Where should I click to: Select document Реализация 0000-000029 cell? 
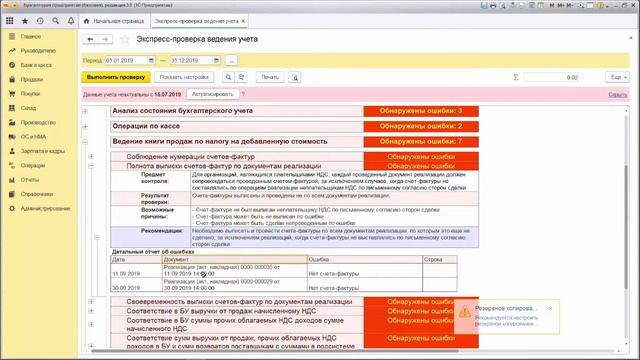(235, 285)
